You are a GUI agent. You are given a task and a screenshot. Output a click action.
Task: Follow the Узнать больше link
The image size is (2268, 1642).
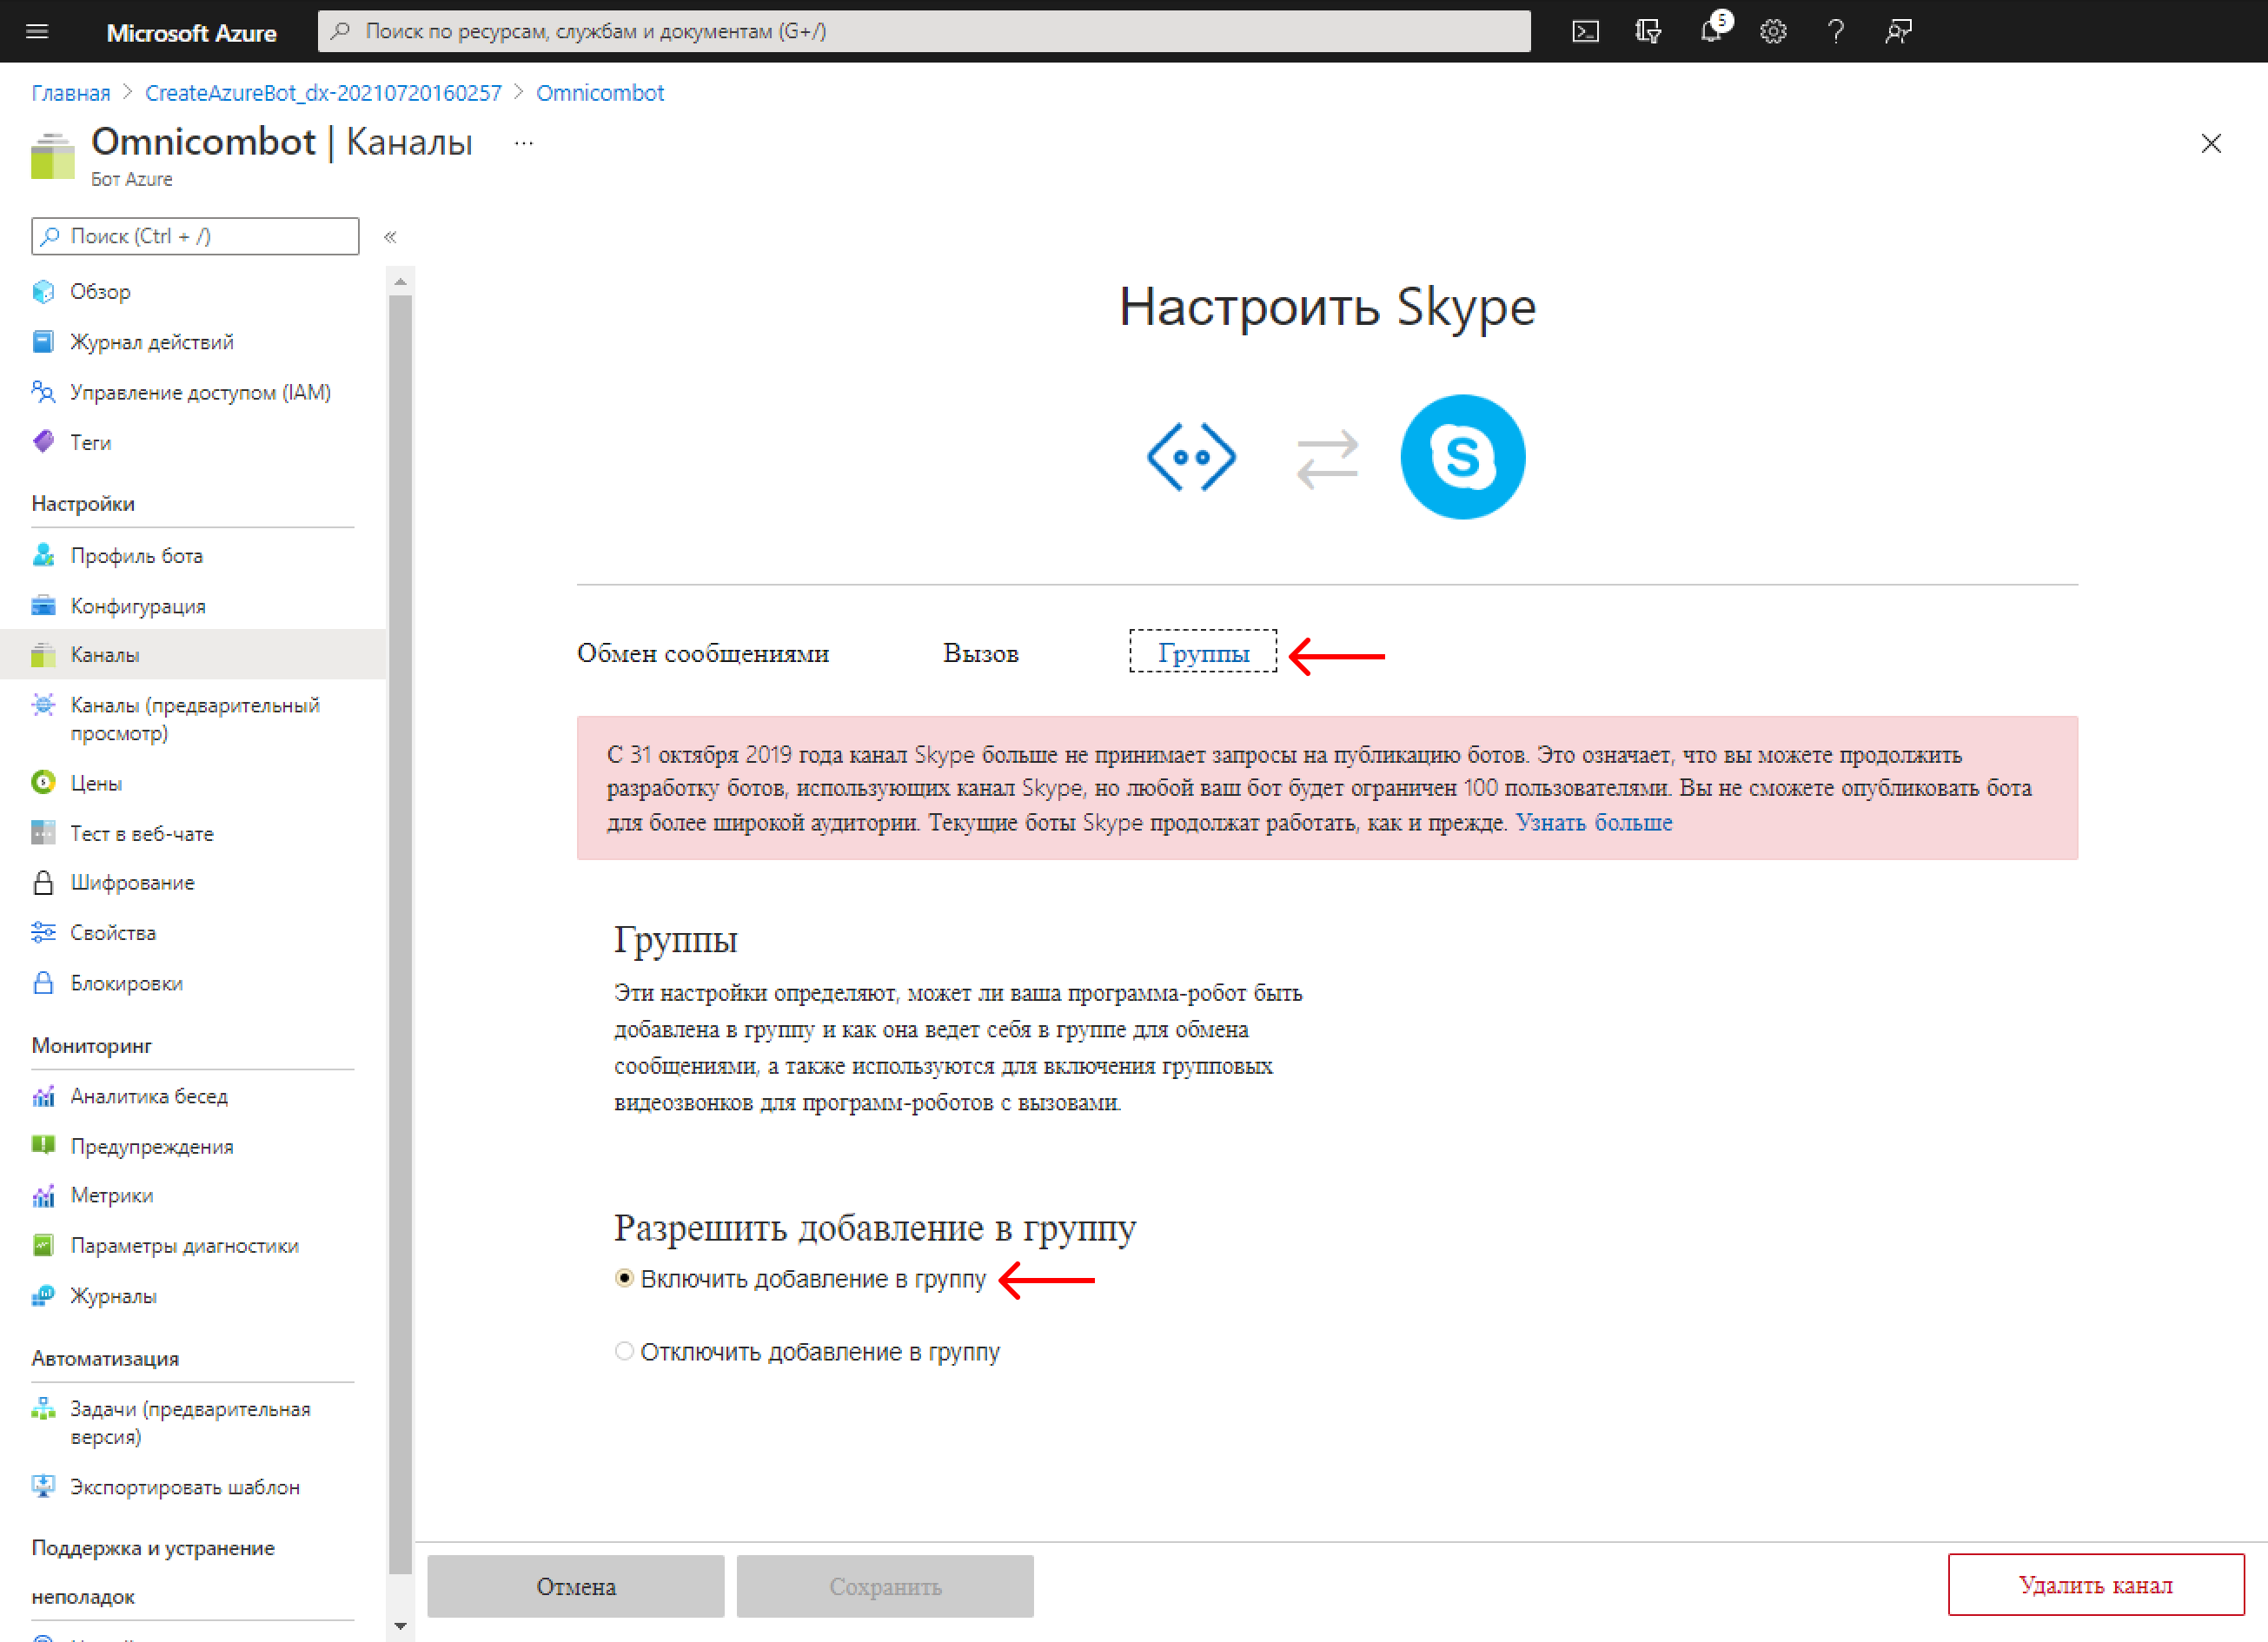pos(1594,822)
